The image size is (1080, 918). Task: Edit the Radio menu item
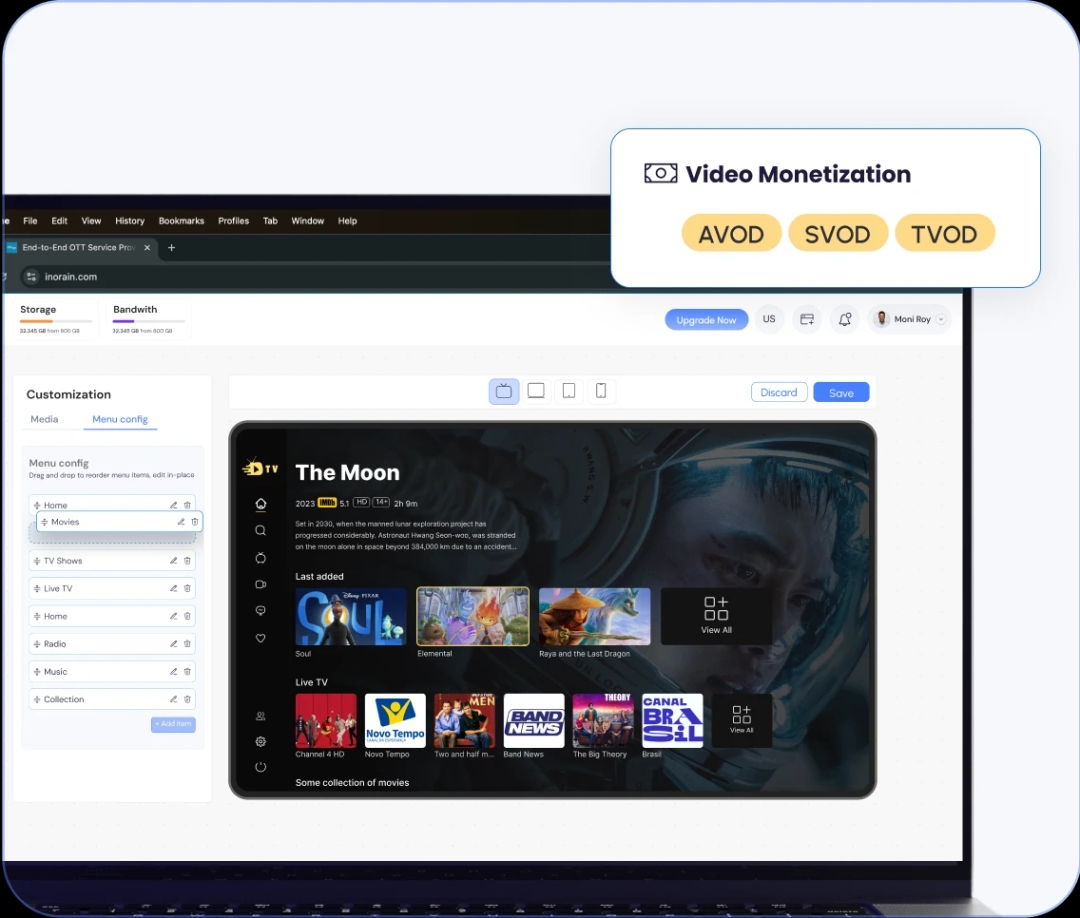[x=173, y=644]
